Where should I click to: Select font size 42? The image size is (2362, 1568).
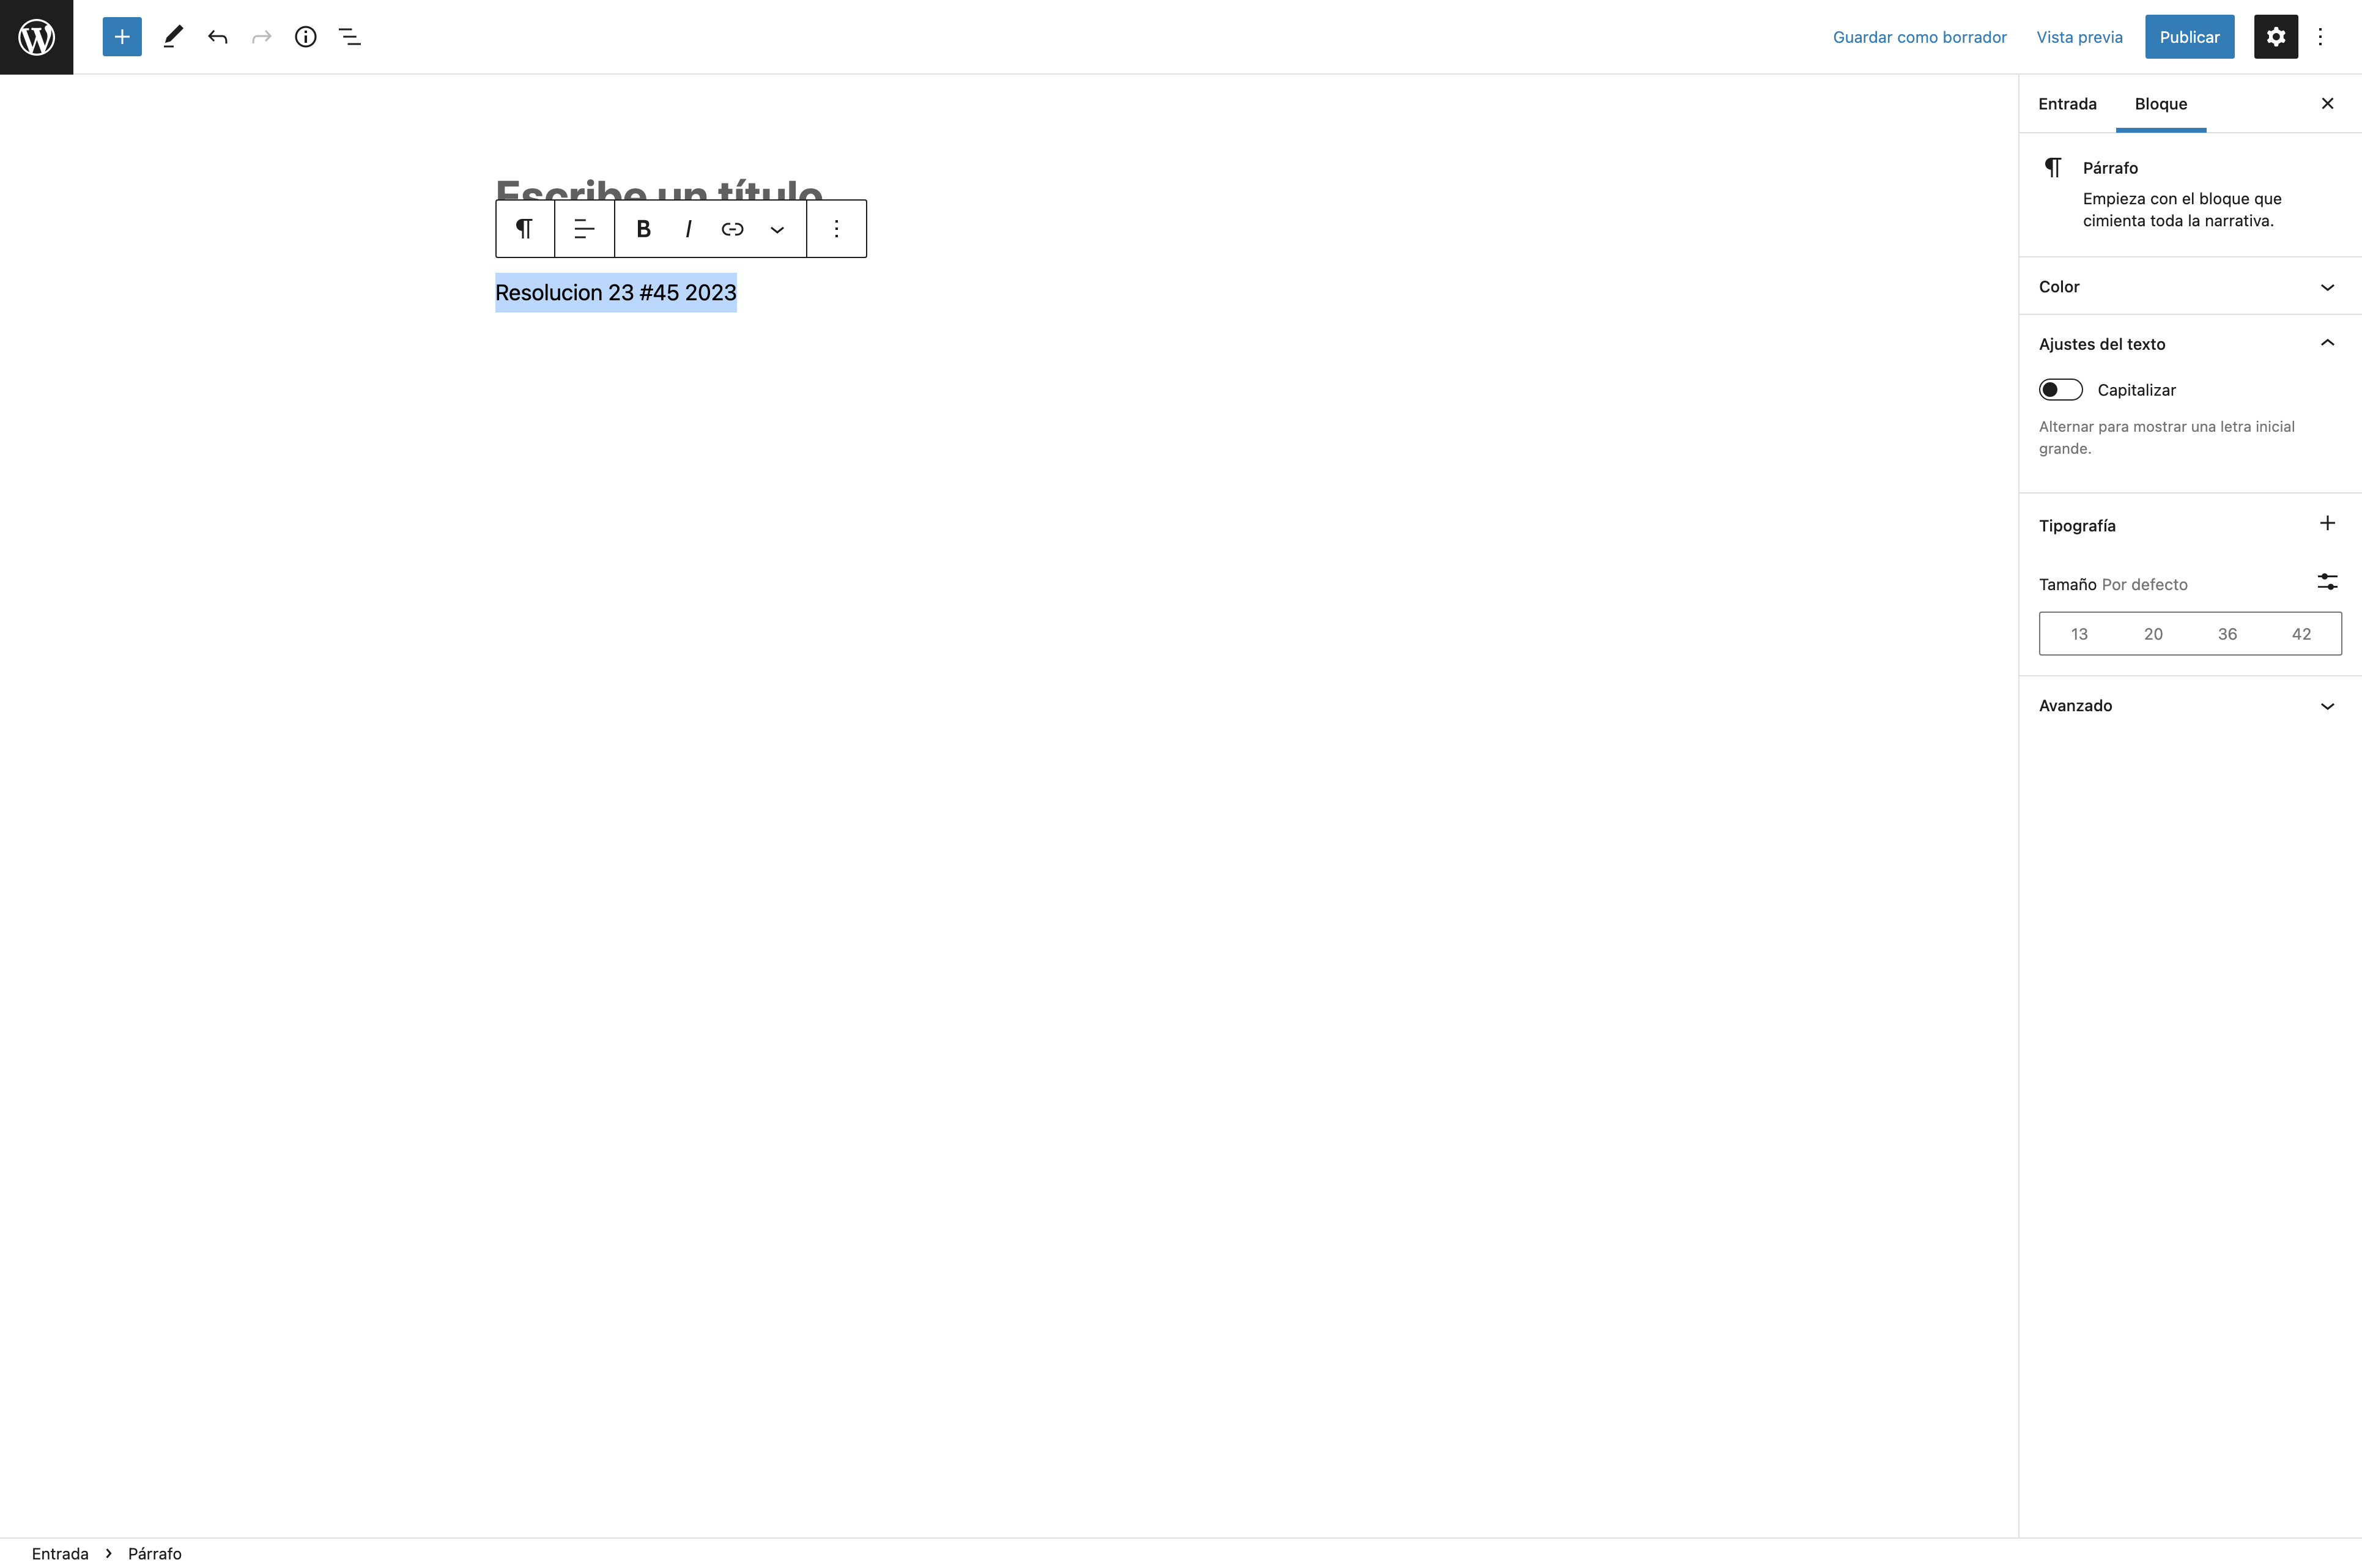(2301, 634)
